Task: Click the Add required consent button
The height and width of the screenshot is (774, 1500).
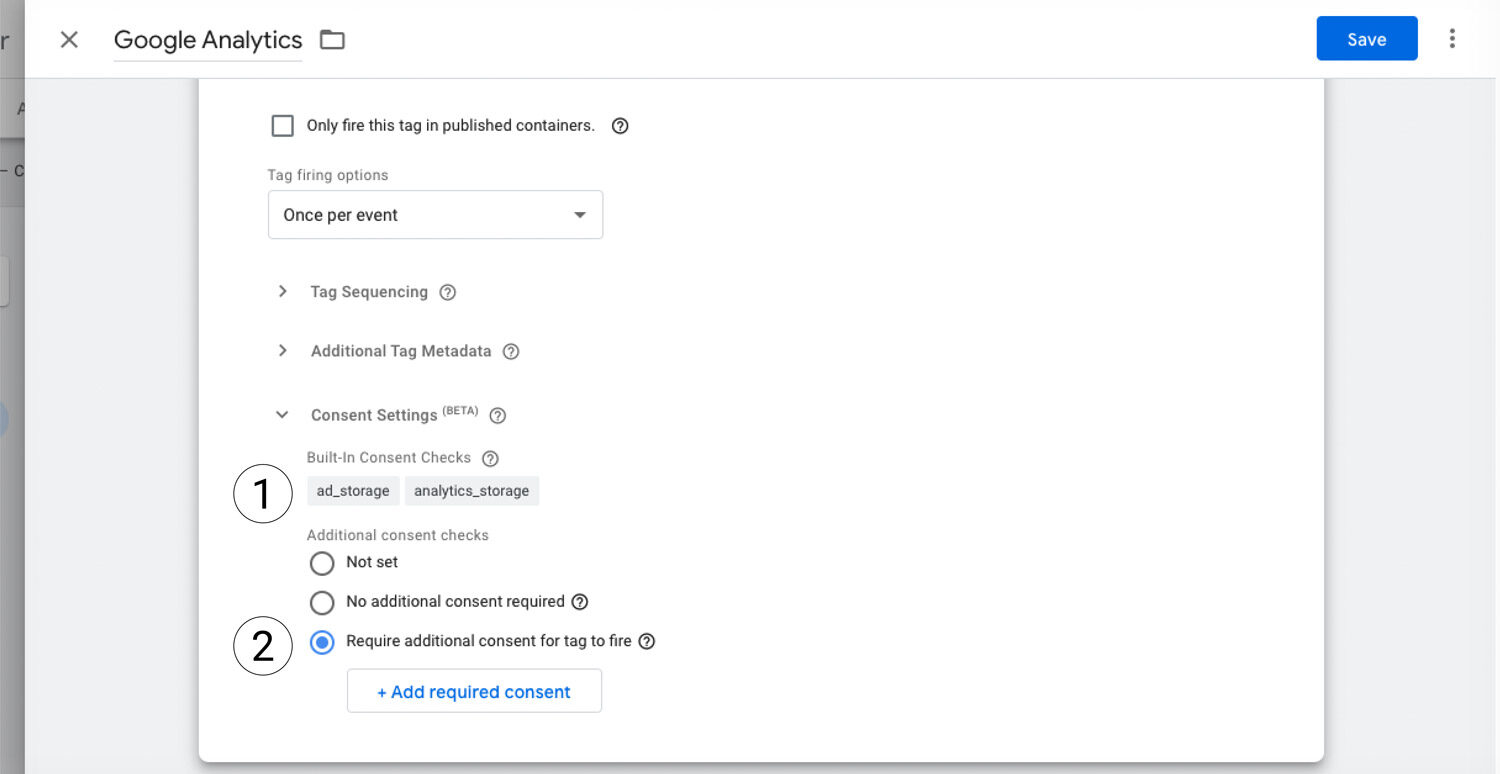Action: 474,692
